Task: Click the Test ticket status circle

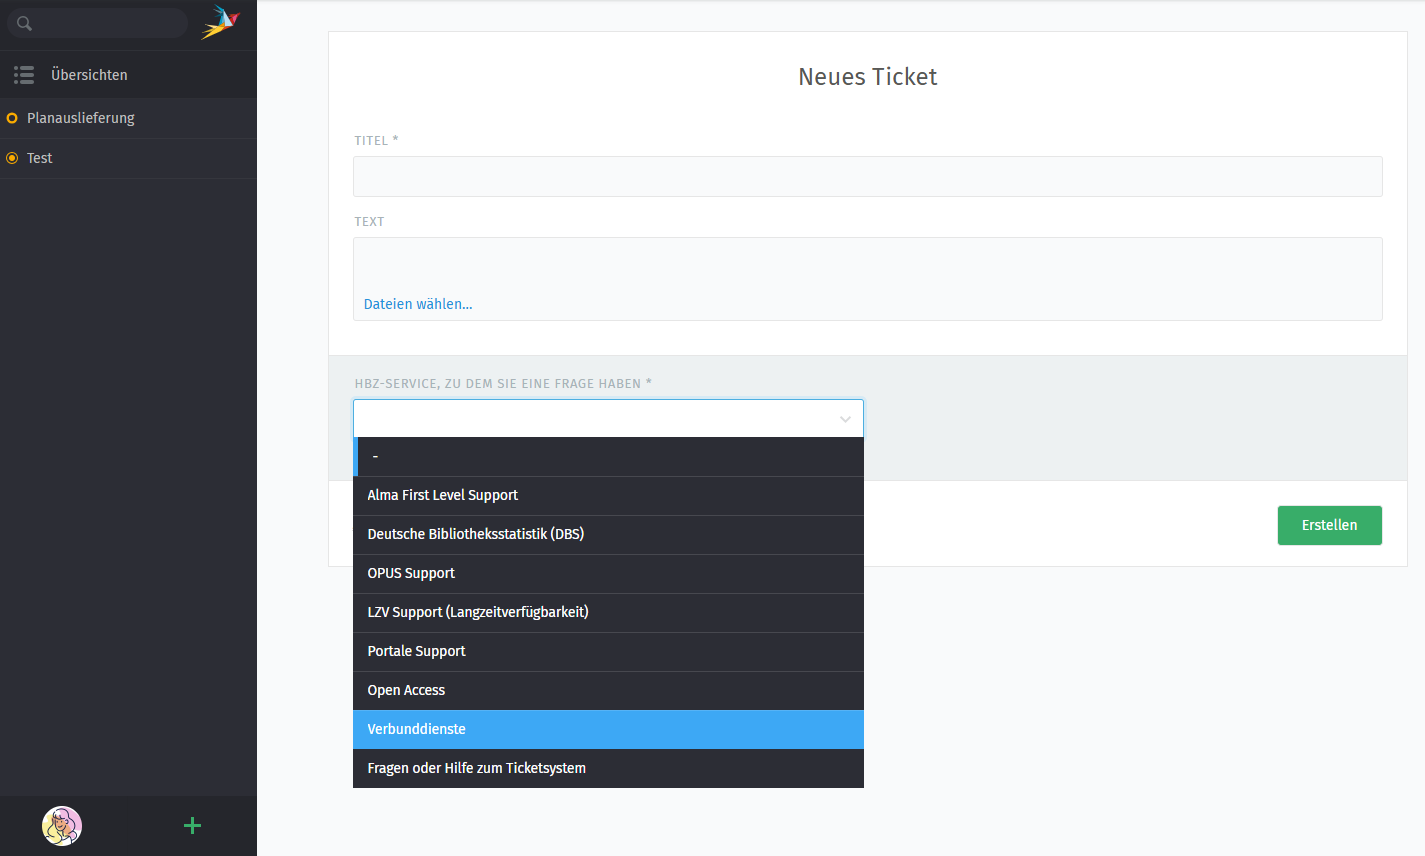Action: (x=12, y=158)
